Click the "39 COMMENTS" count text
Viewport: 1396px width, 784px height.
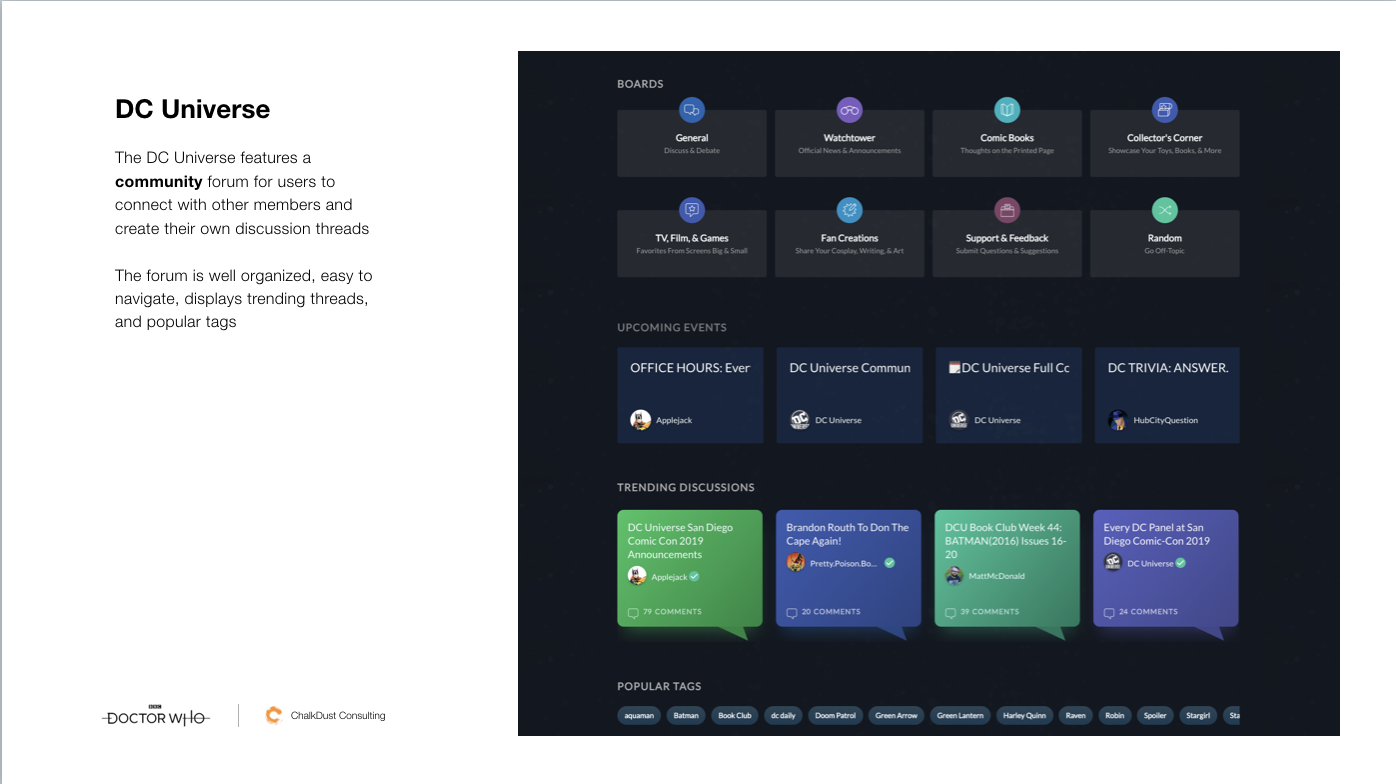click(x=990, y=612)
